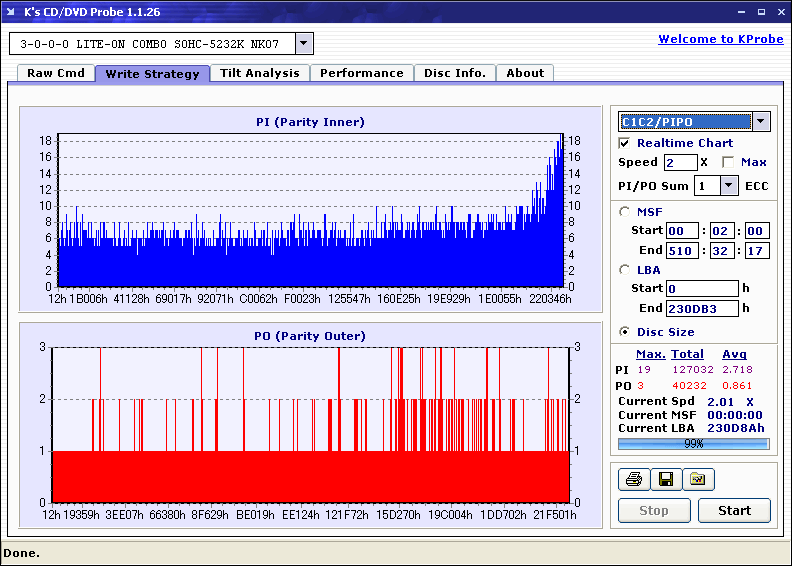792x566 pixels.
Task: Select the MSF radio button
Action: point(625,211)
